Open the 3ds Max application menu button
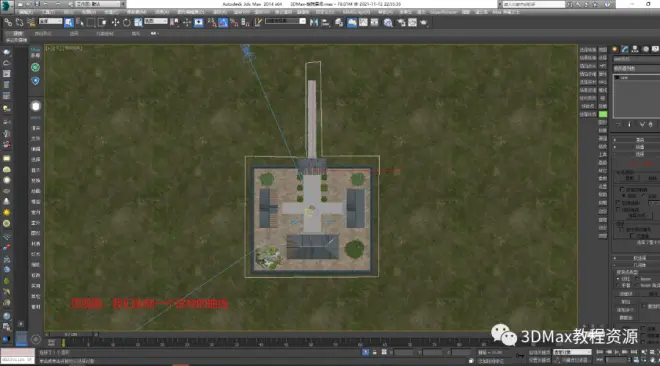 pyautogui.click(x=7, y=6)
